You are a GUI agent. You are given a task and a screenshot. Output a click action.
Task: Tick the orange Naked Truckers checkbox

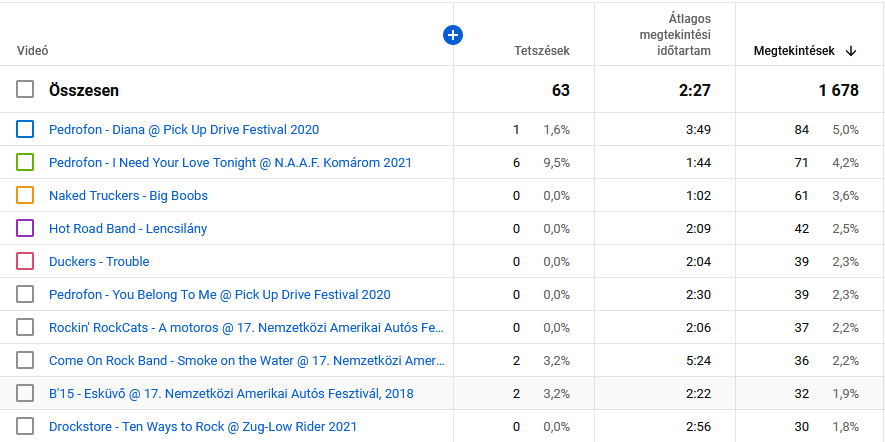tap(26, 195)
